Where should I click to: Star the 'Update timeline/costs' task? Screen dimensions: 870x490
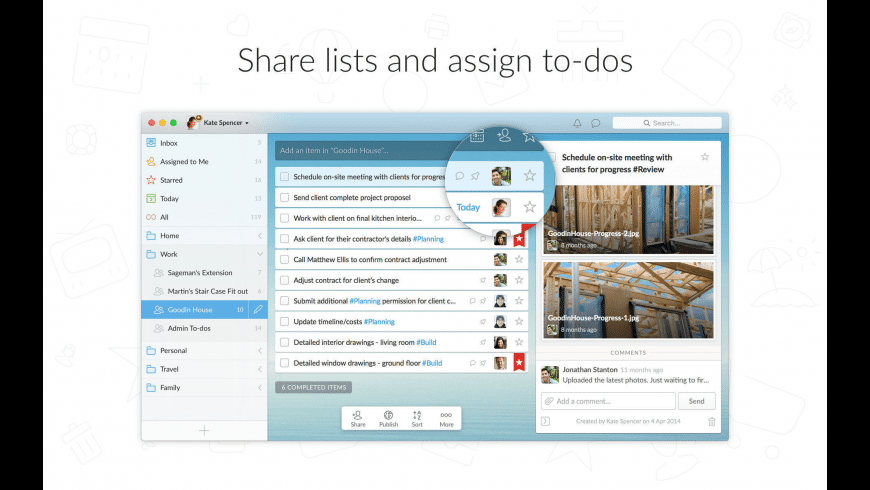pyautogui.click(x=519, y=321)
